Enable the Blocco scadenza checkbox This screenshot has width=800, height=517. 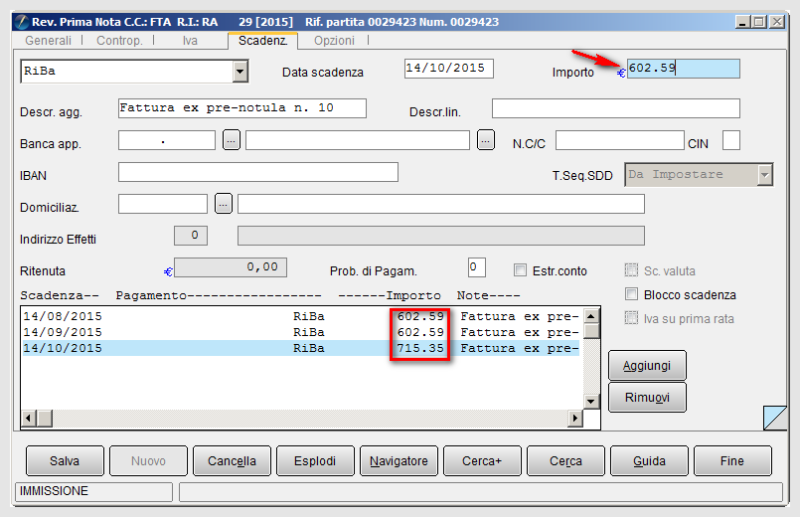tap(631, 294)
